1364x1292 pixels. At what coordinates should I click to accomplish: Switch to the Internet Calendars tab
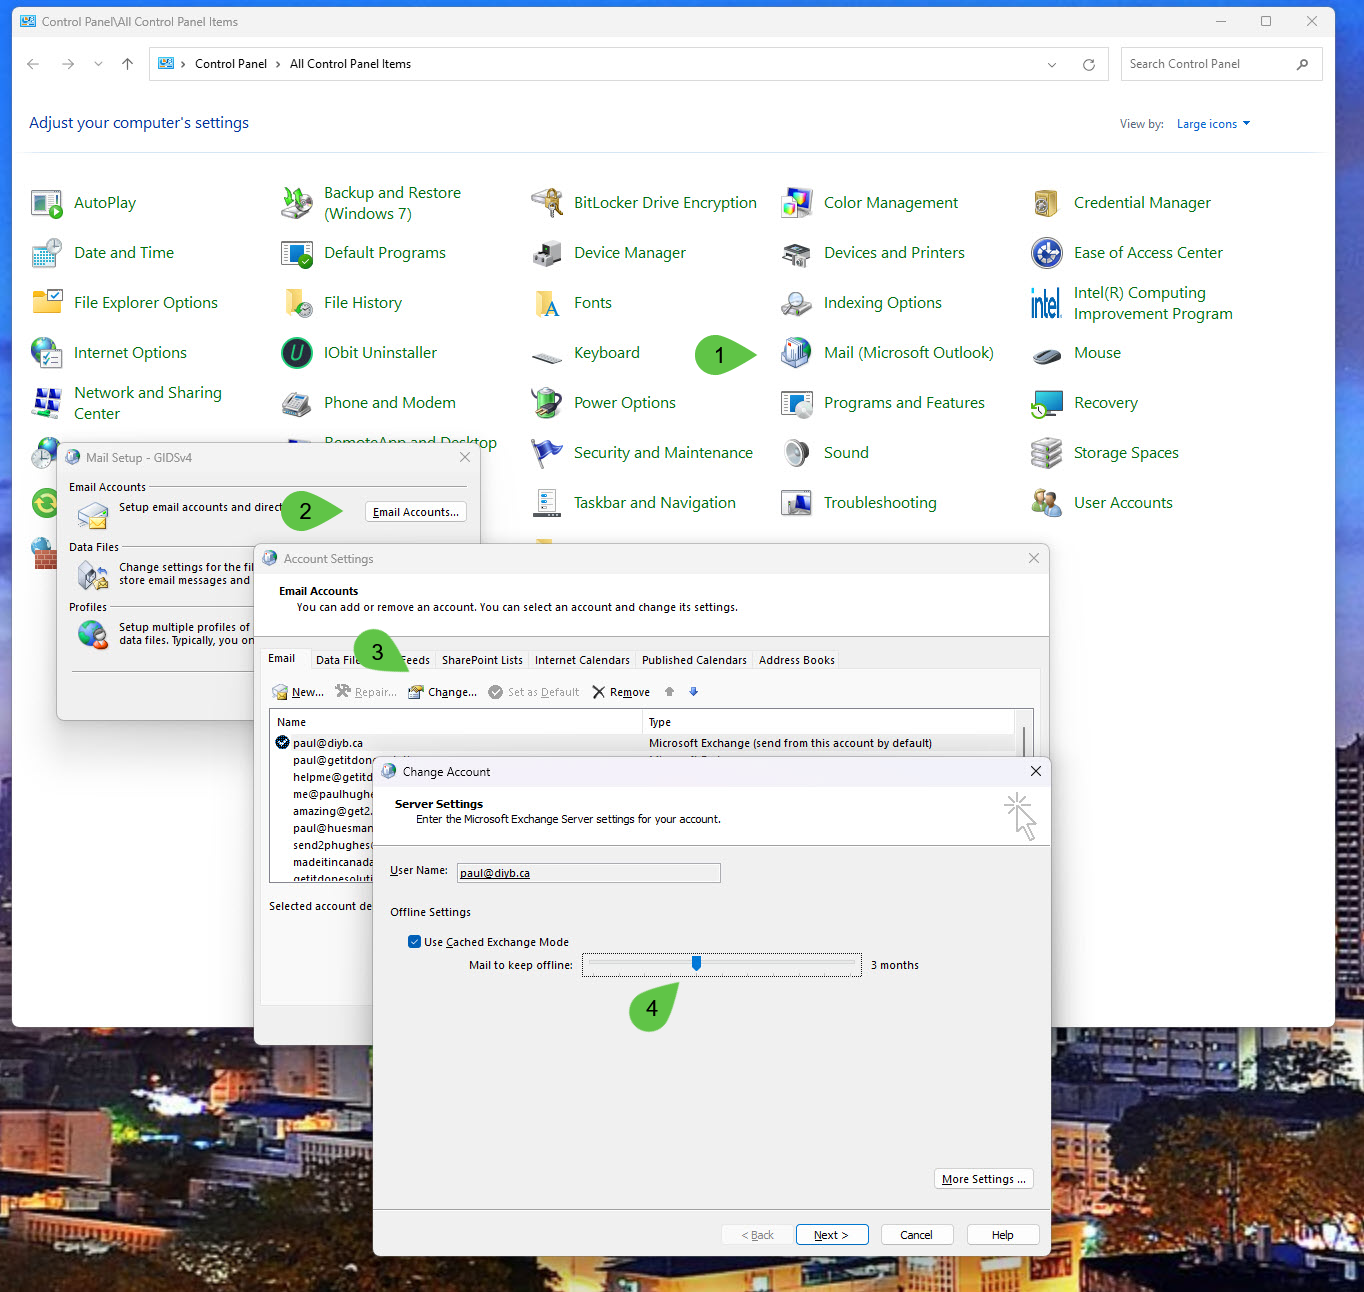click(582, 660)
